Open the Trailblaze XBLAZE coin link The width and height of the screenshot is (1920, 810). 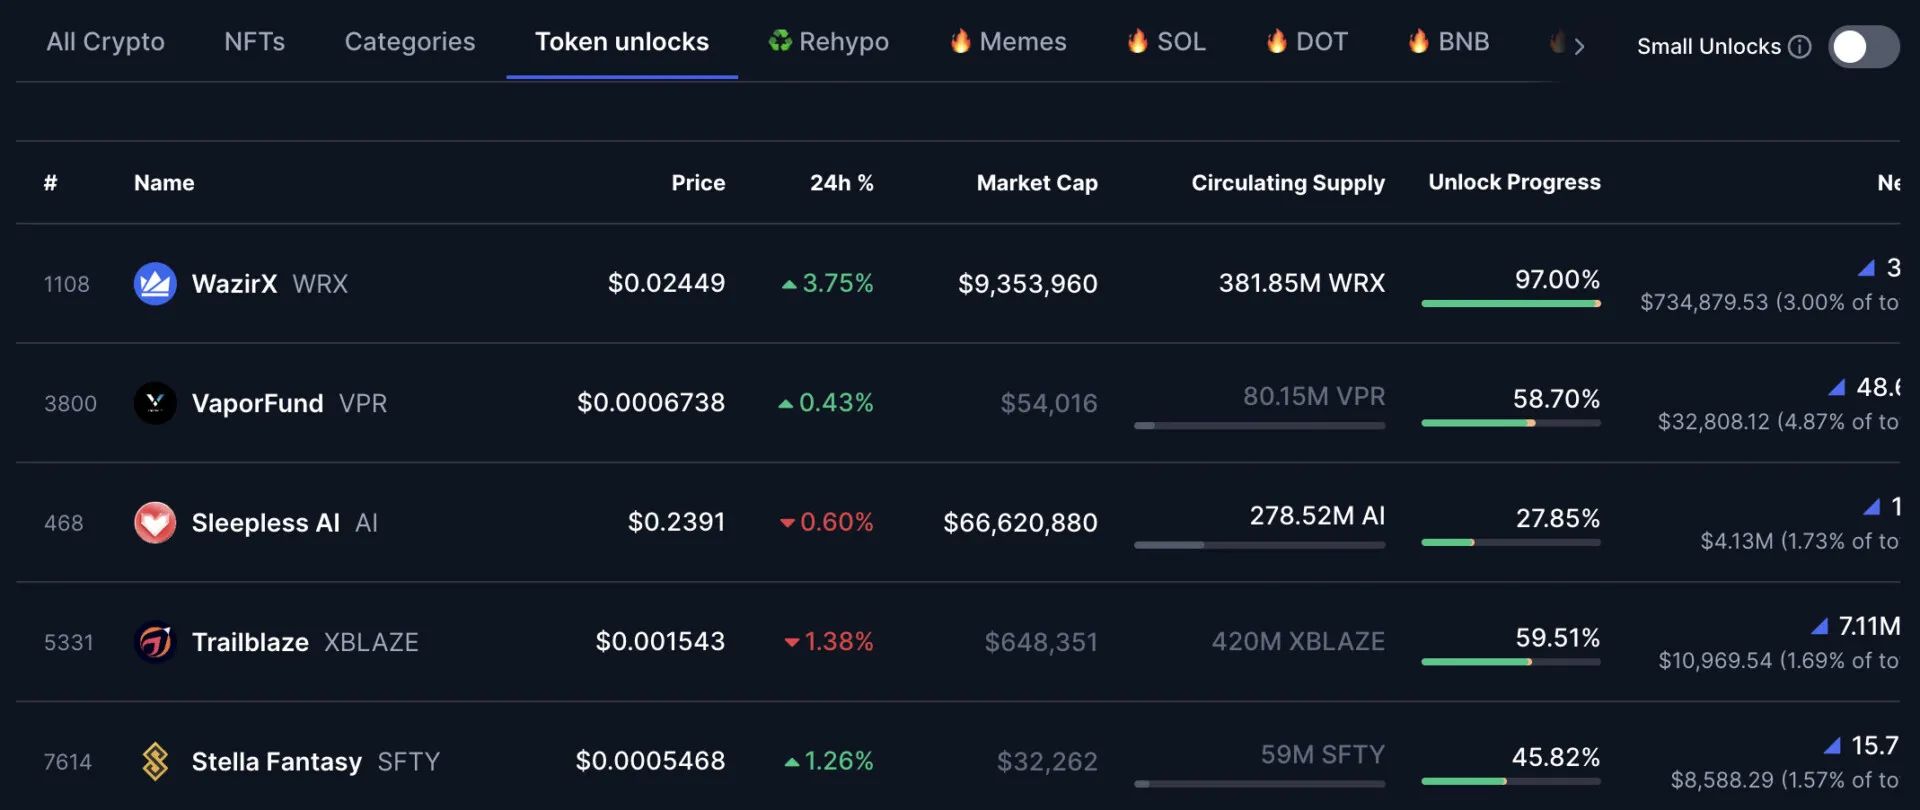click(304, 642)
